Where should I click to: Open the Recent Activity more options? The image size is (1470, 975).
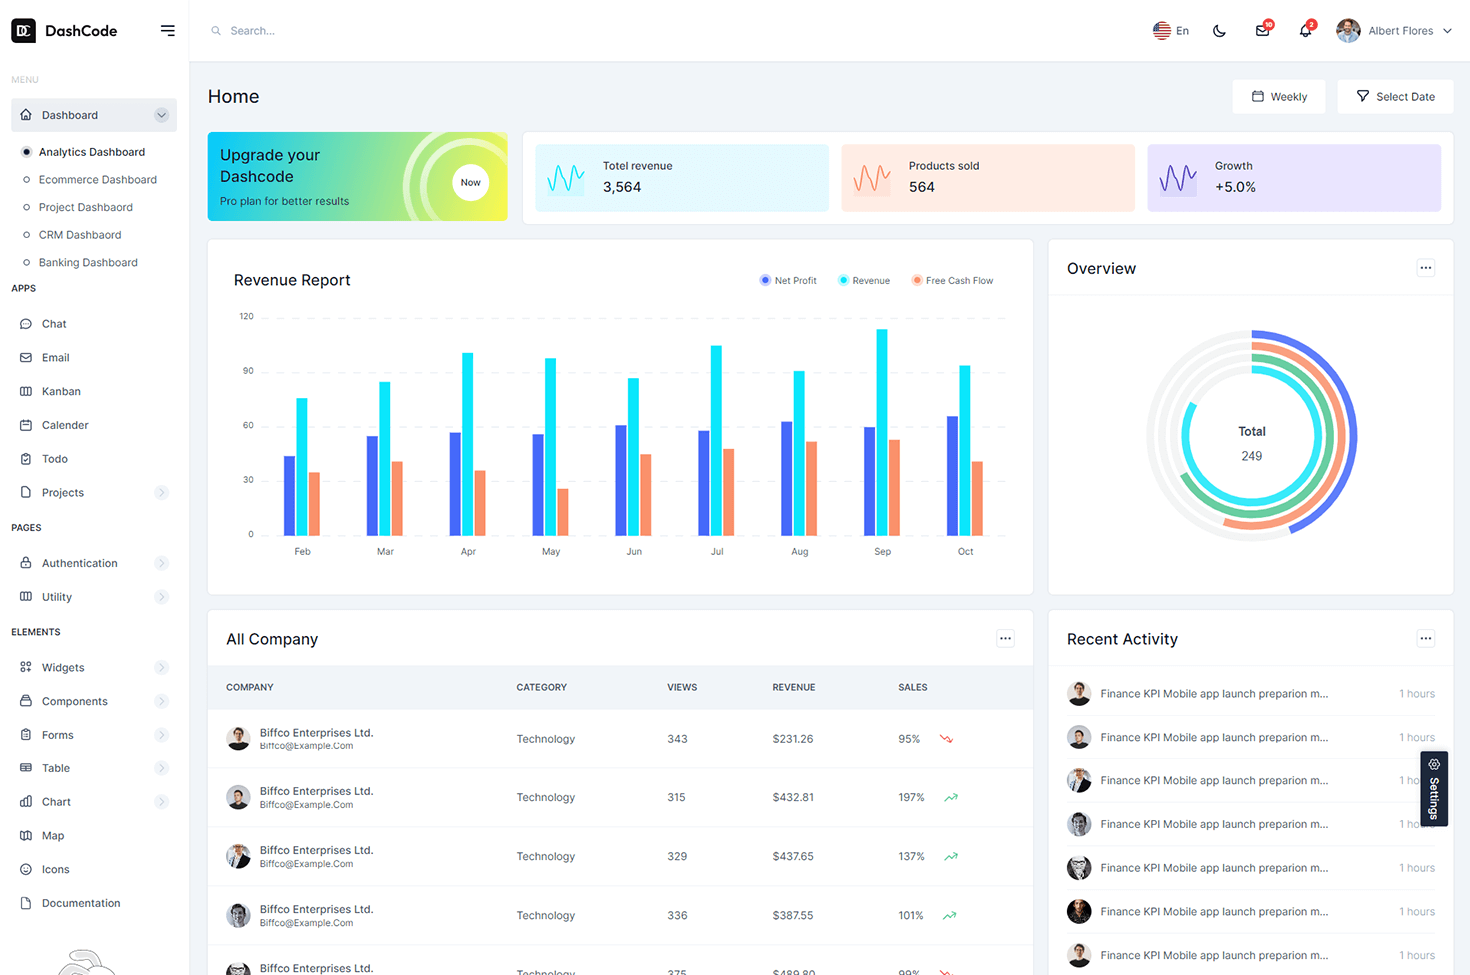click(1426, 638)
